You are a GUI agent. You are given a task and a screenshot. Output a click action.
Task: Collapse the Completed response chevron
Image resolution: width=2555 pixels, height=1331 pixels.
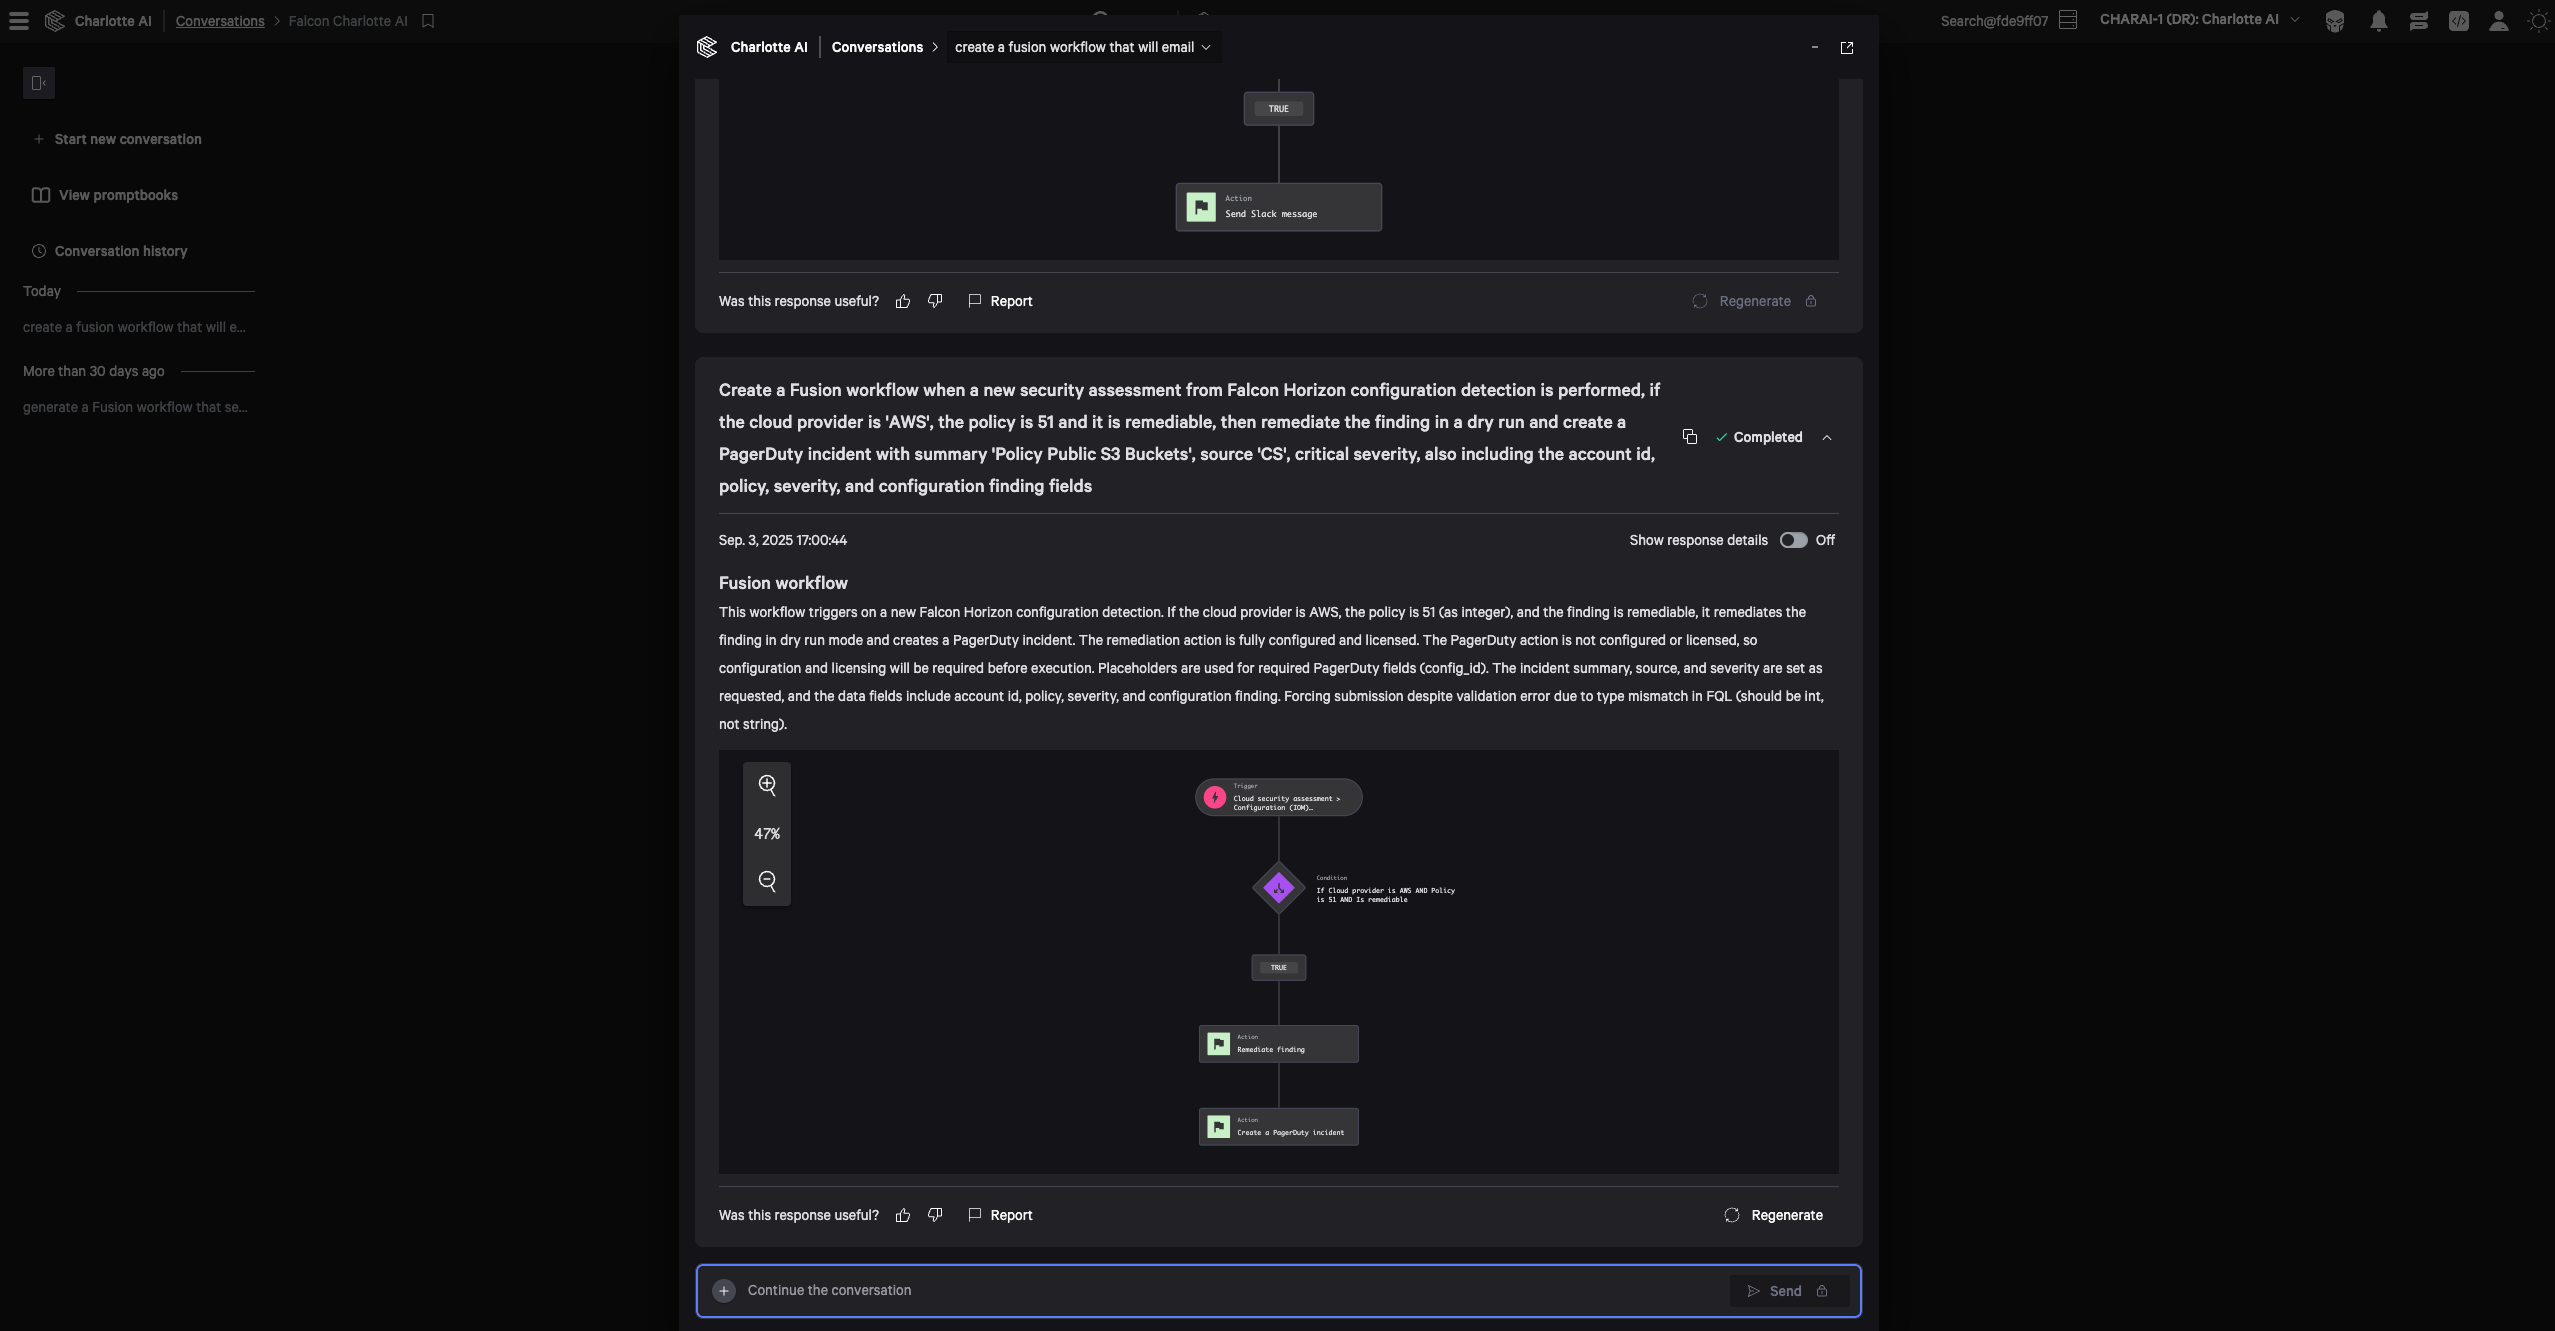[x=1826, y=438]
